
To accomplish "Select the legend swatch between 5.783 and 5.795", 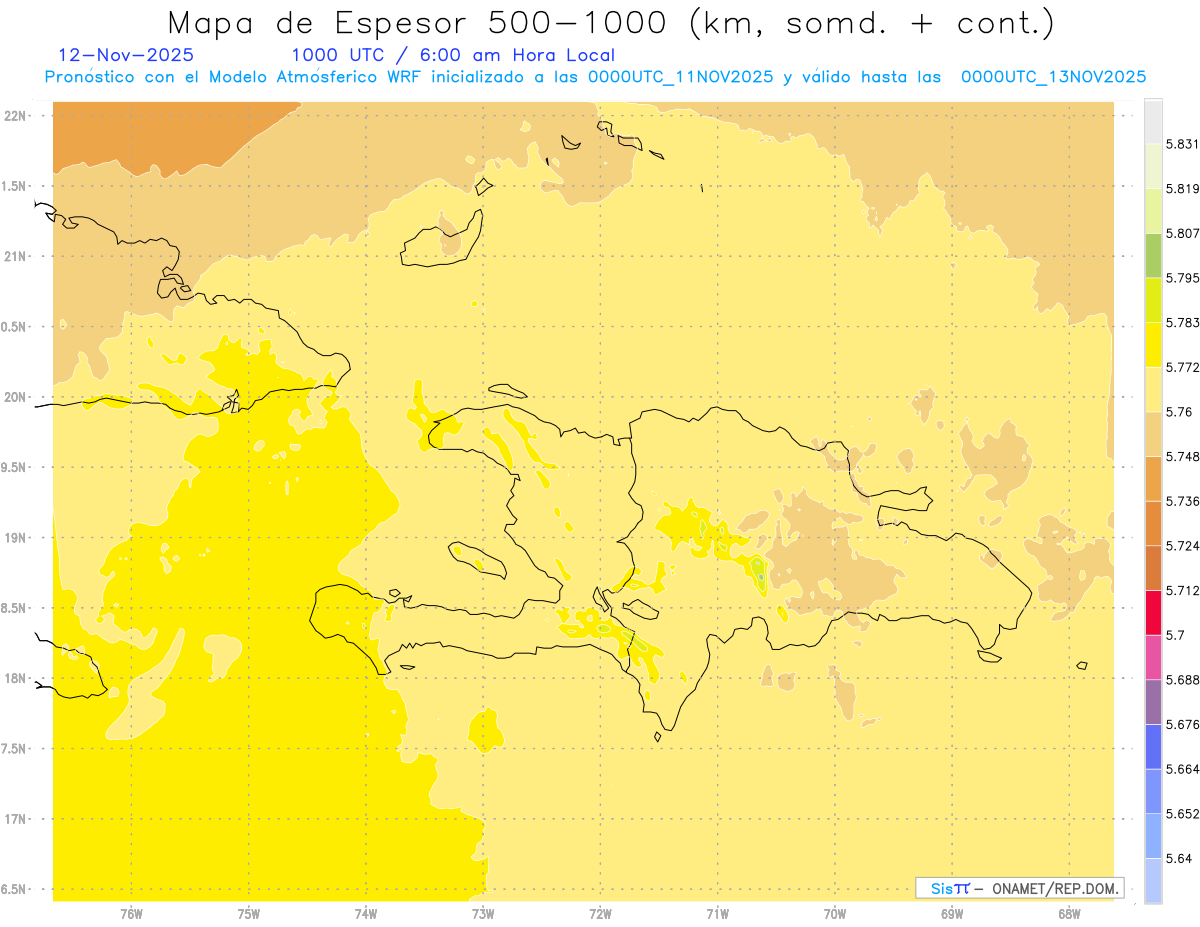I will pos(1153,300).
